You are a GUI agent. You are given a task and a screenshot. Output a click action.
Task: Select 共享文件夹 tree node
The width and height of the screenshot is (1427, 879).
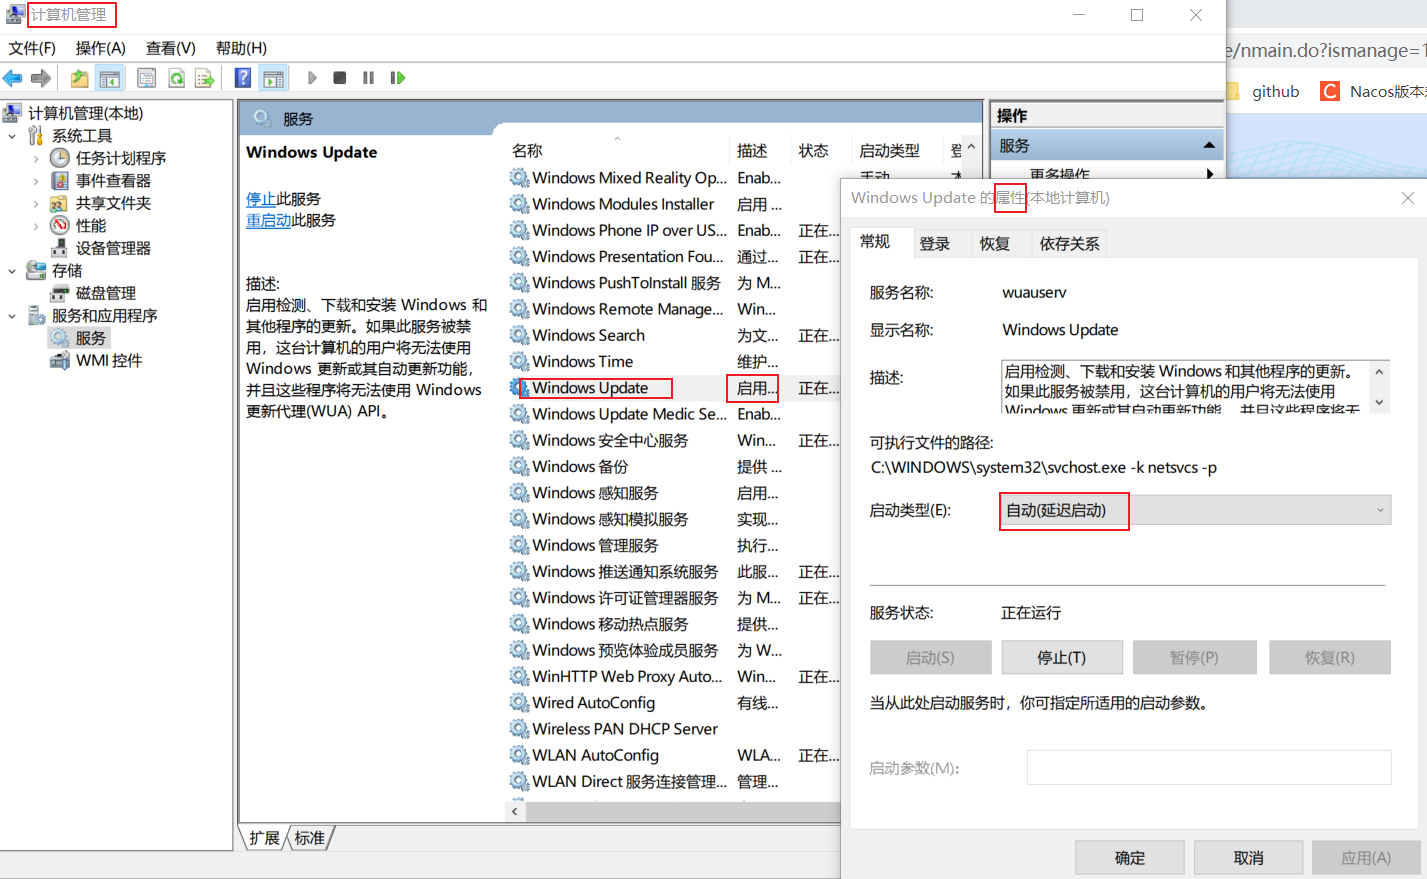tap(113, 203)
